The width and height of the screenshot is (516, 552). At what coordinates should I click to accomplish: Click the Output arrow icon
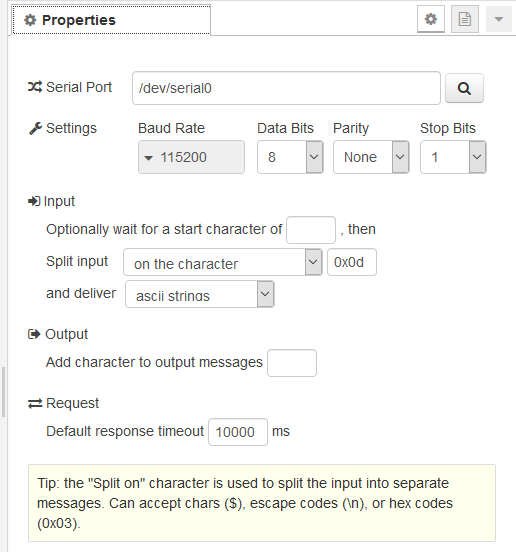point(34,334)
